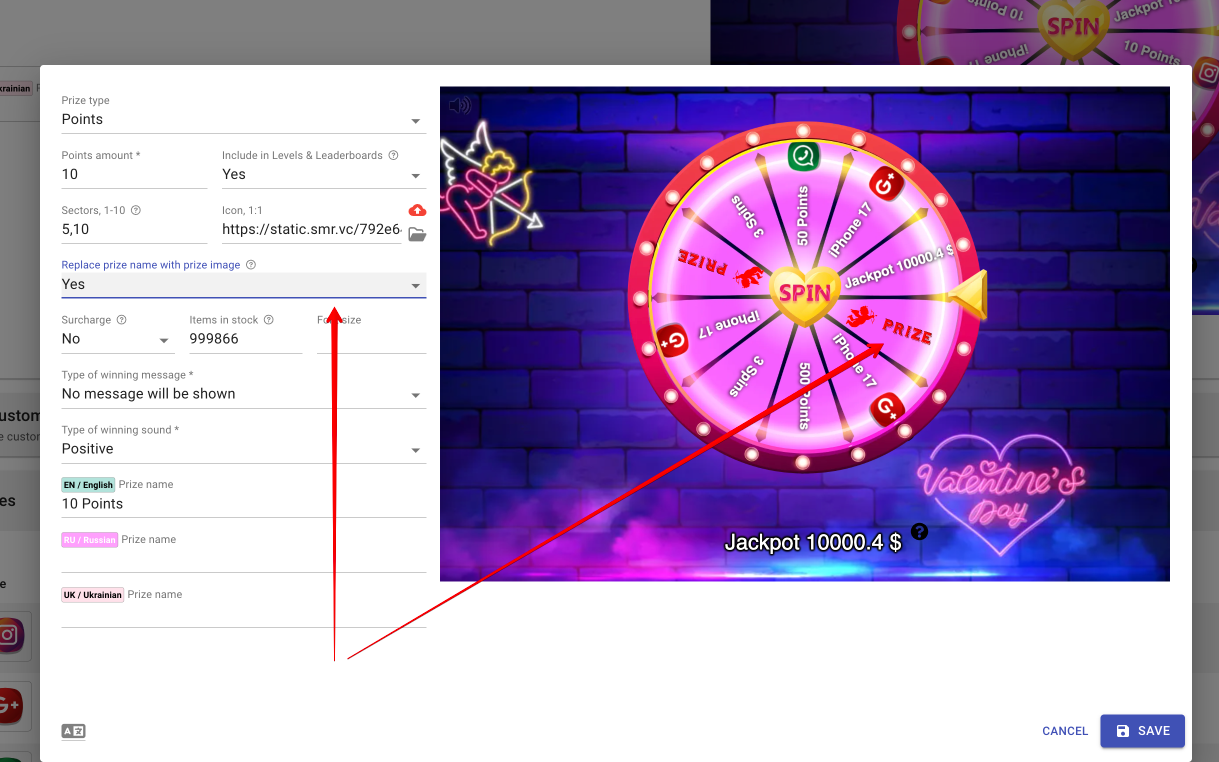Click the Points amount input field
1219x762 pixels.
(134, 175)
